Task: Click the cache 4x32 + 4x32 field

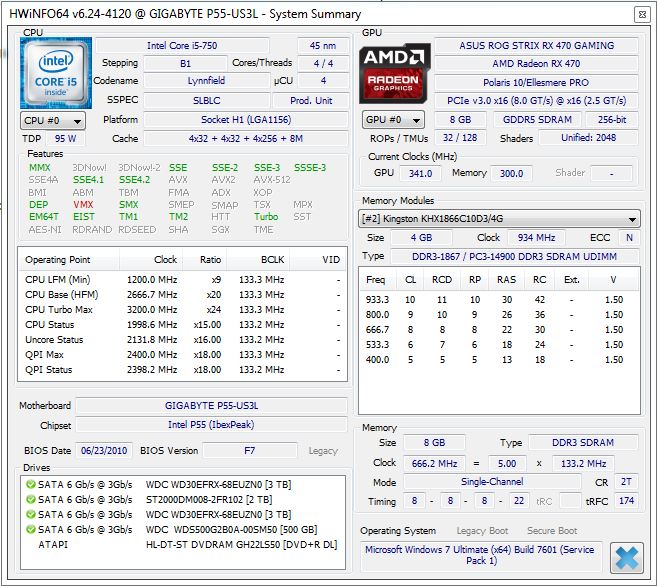Action: coord(246,139)
